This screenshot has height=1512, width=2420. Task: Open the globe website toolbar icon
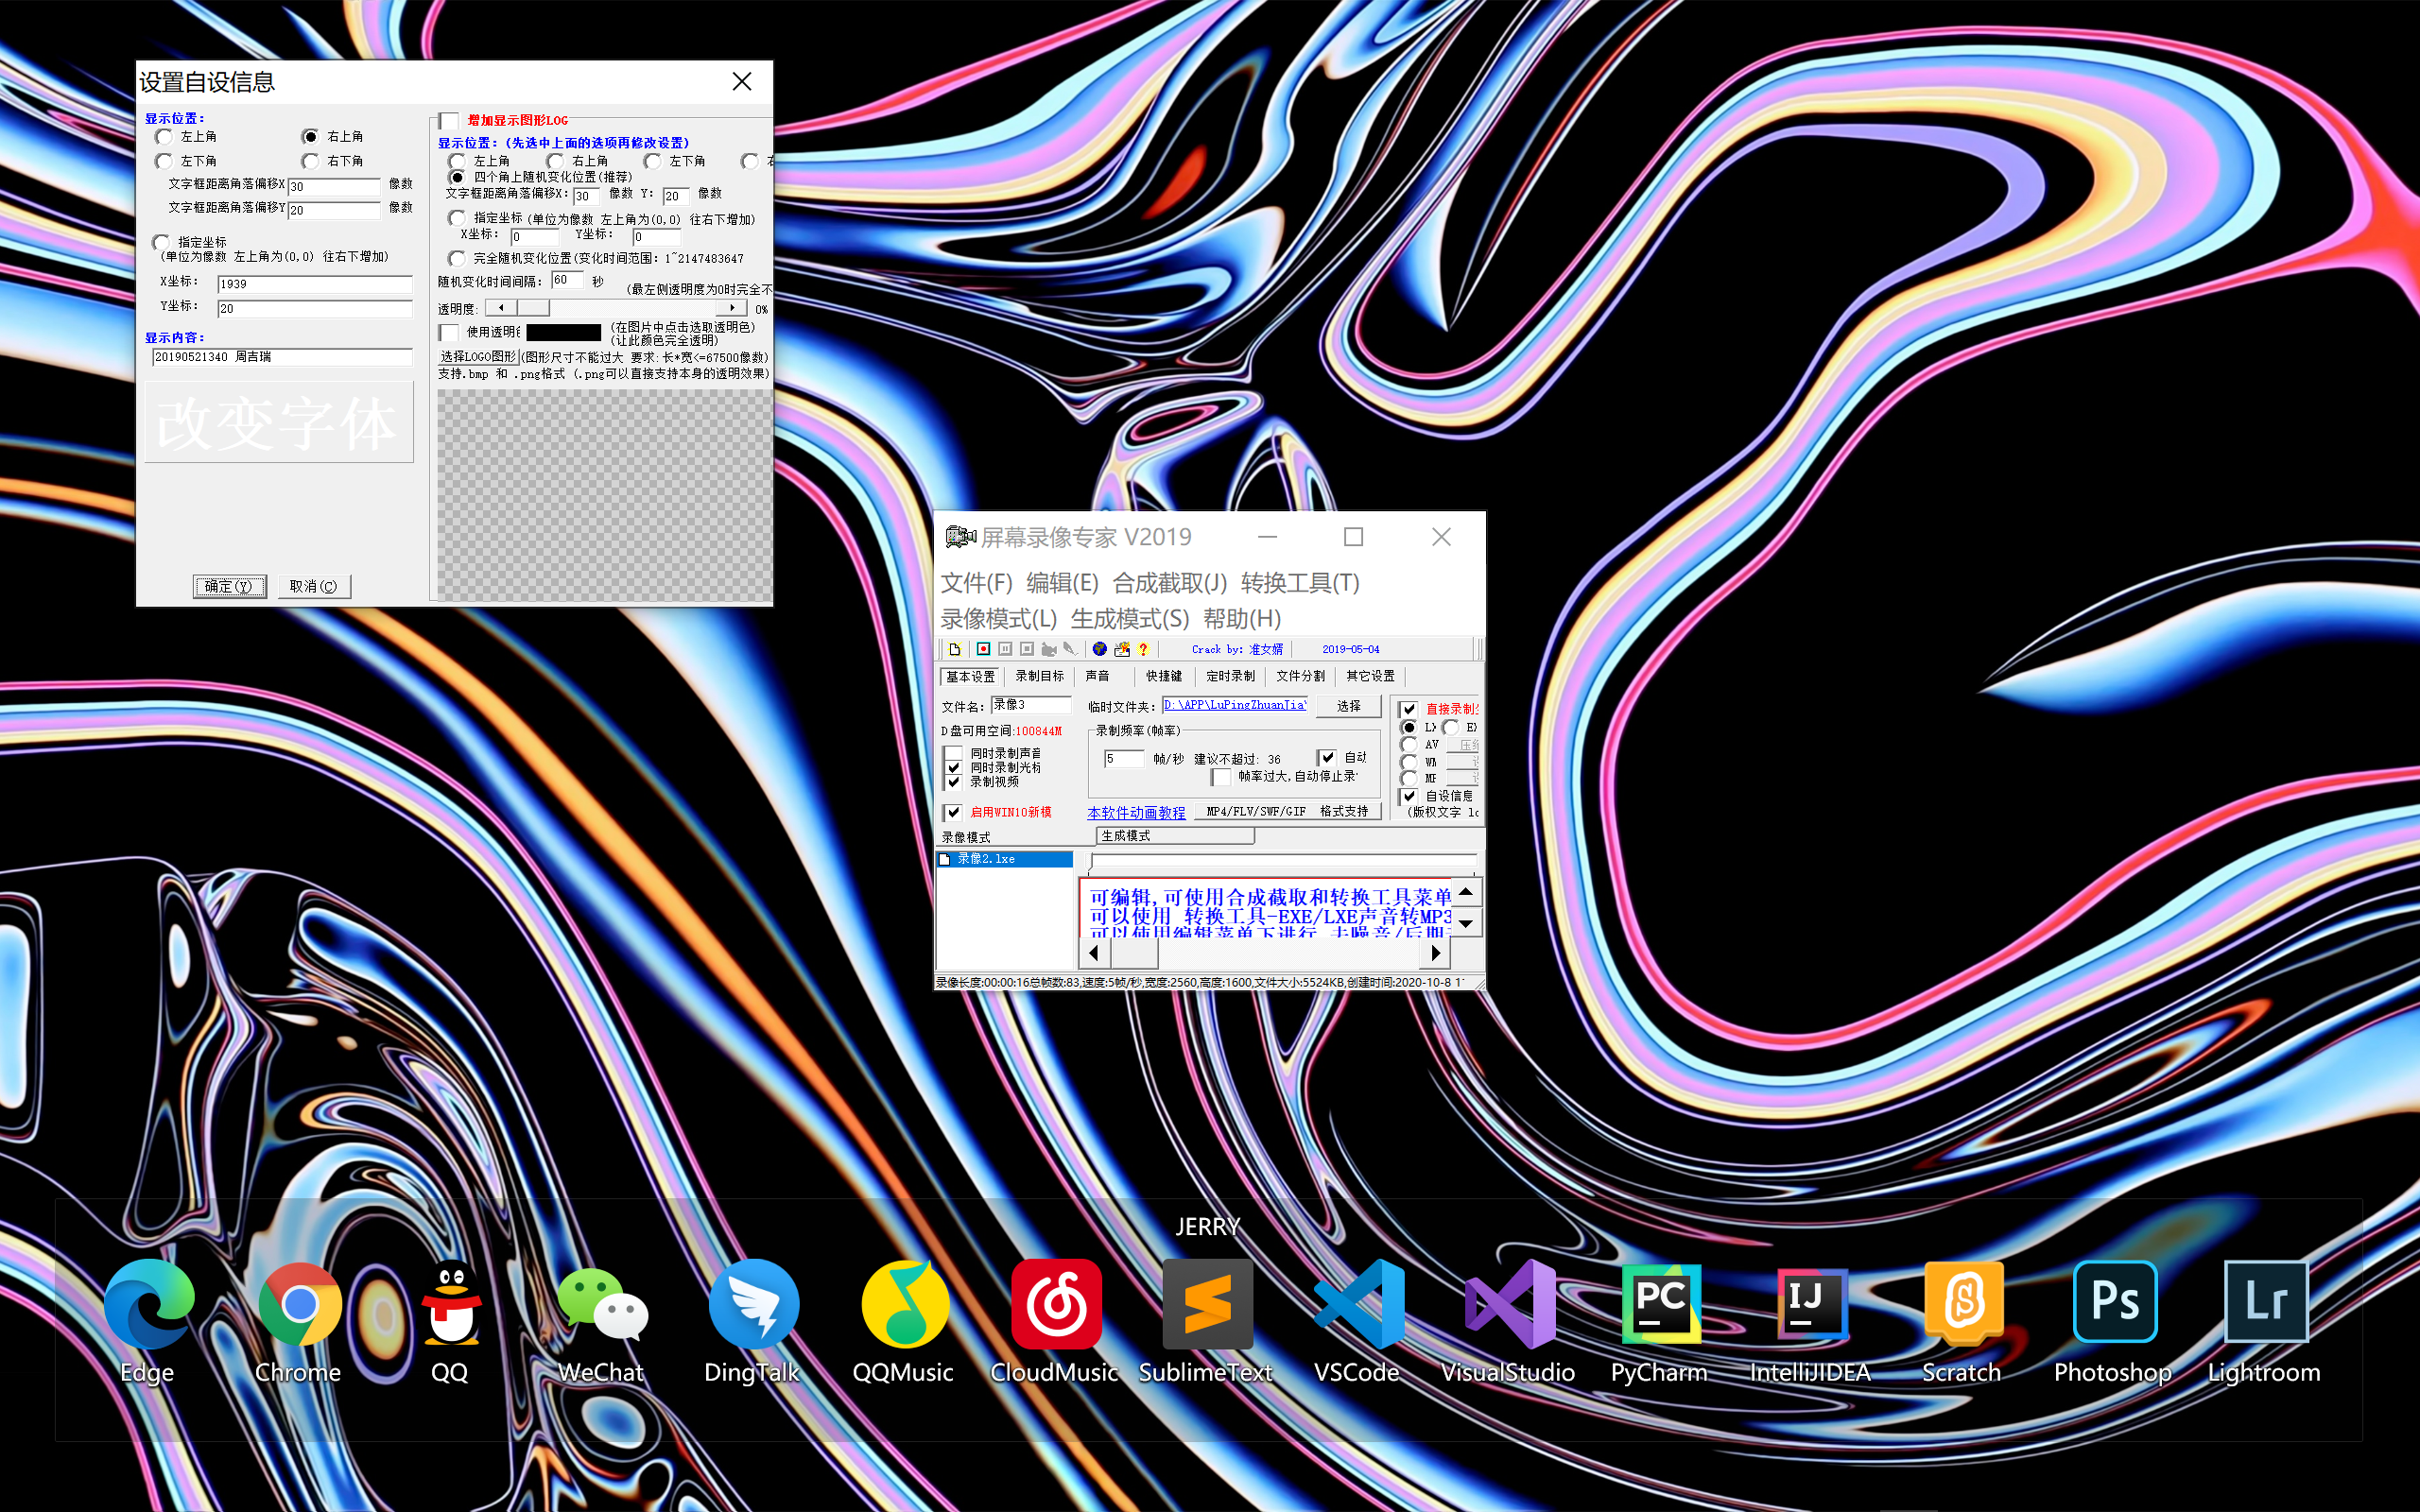(x=1099, y=649)
